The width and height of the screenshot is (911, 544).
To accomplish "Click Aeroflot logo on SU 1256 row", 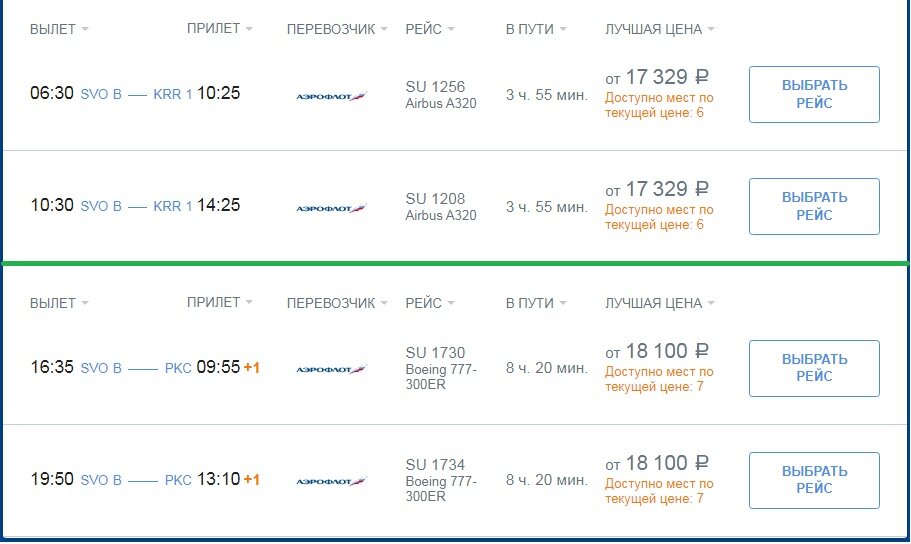I will pyautogui.click(x=331, y=96).
